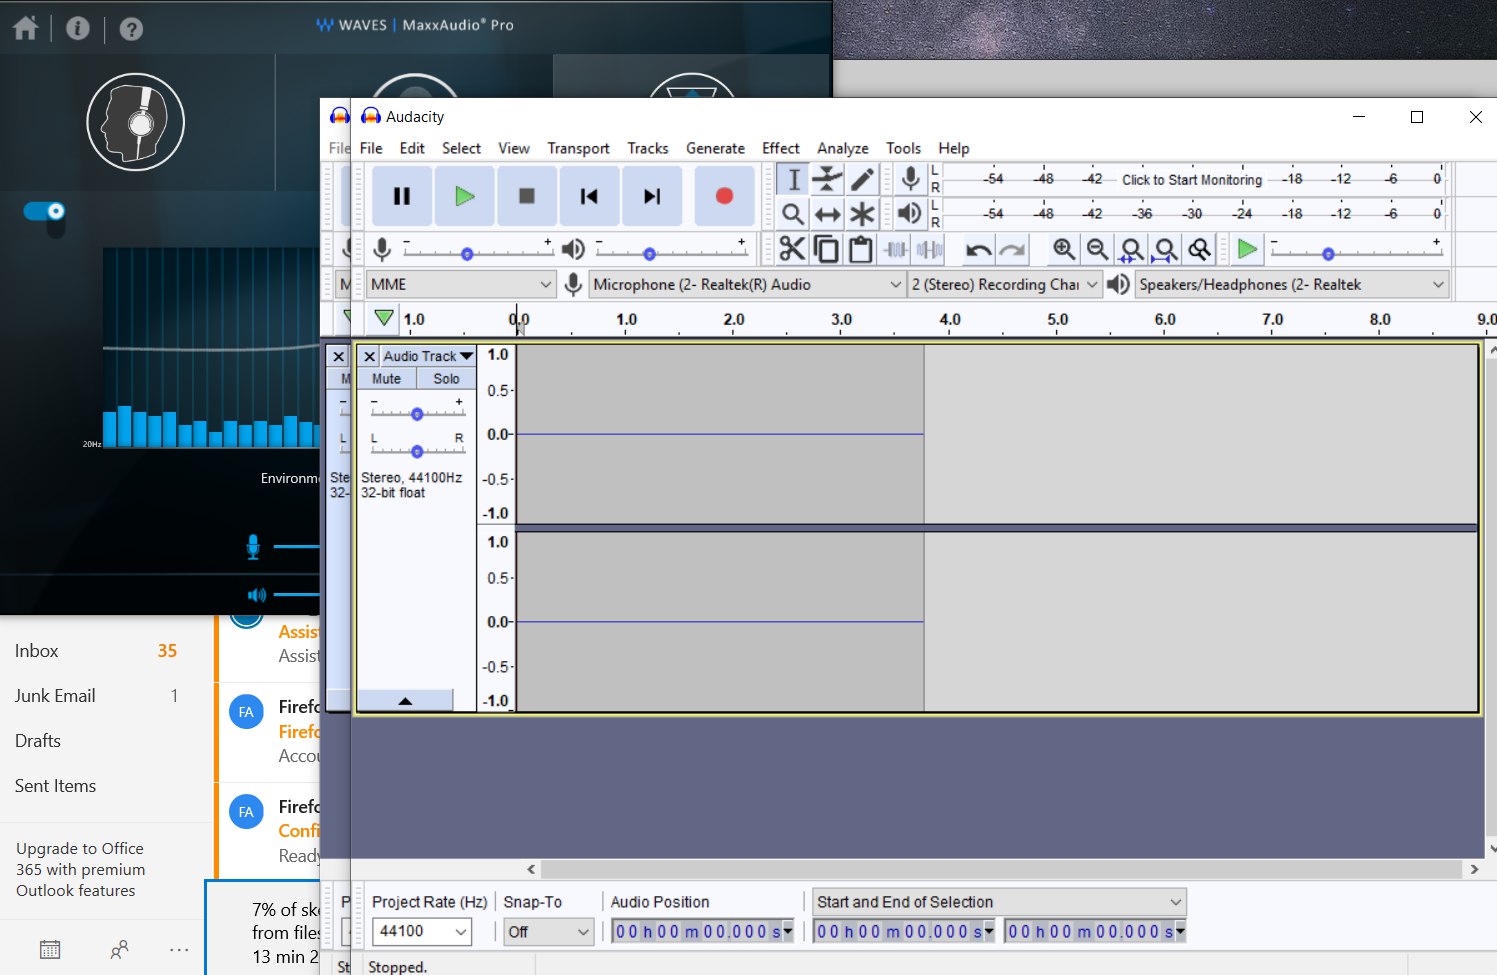Click the Zoom In magnifier icon

1064,249
